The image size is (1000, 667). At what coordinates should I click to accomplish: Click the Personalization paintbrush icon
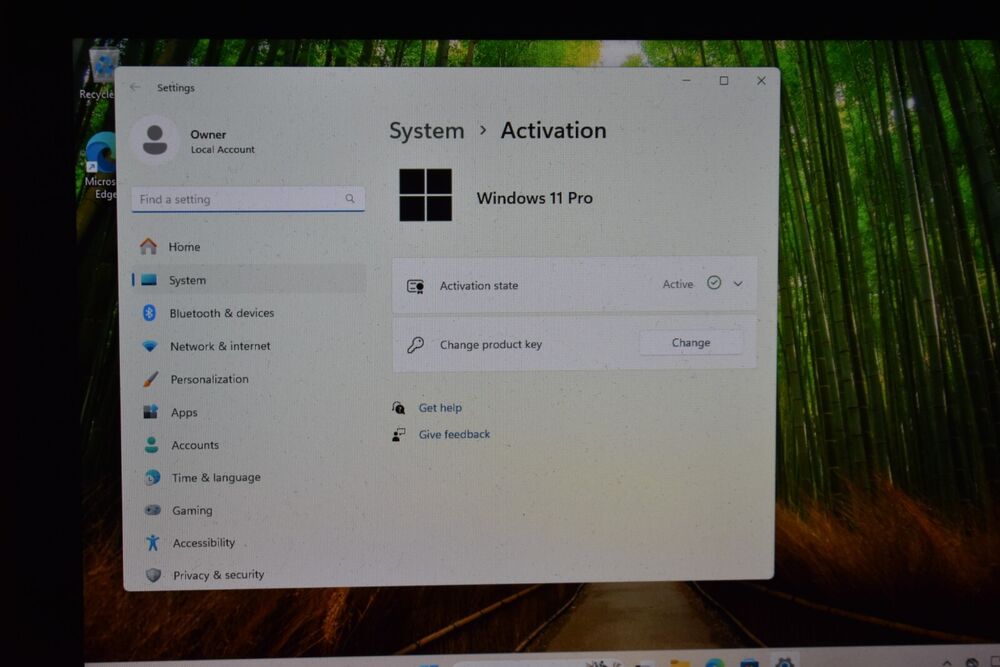(151, 379)
